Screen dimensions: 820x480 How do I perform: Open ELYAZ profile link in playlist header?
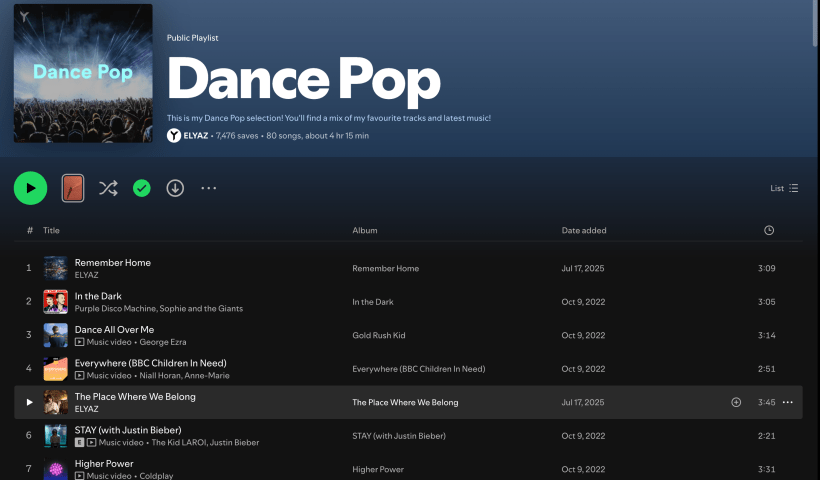click(x=197, y=135)
